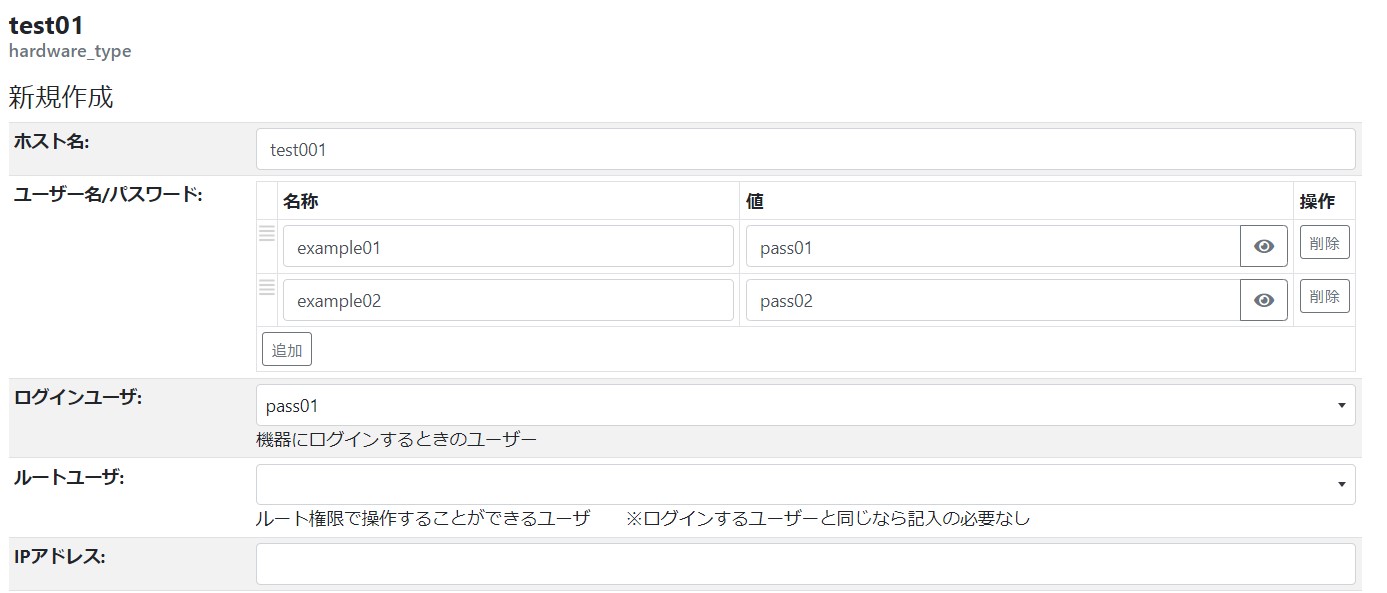Focus the ホスト名 input field
This screenshot has width=1387, height=593.
click(805, 149)
